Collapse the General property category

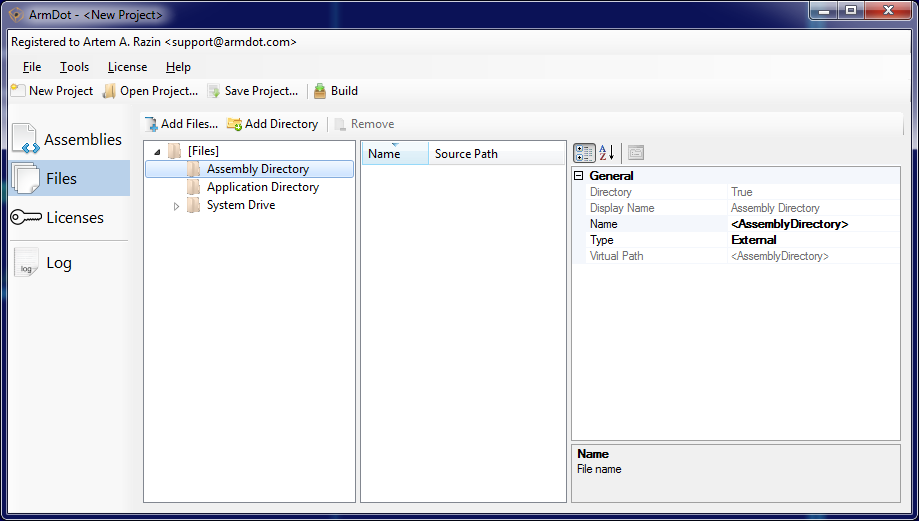click(x=579, y=176)
